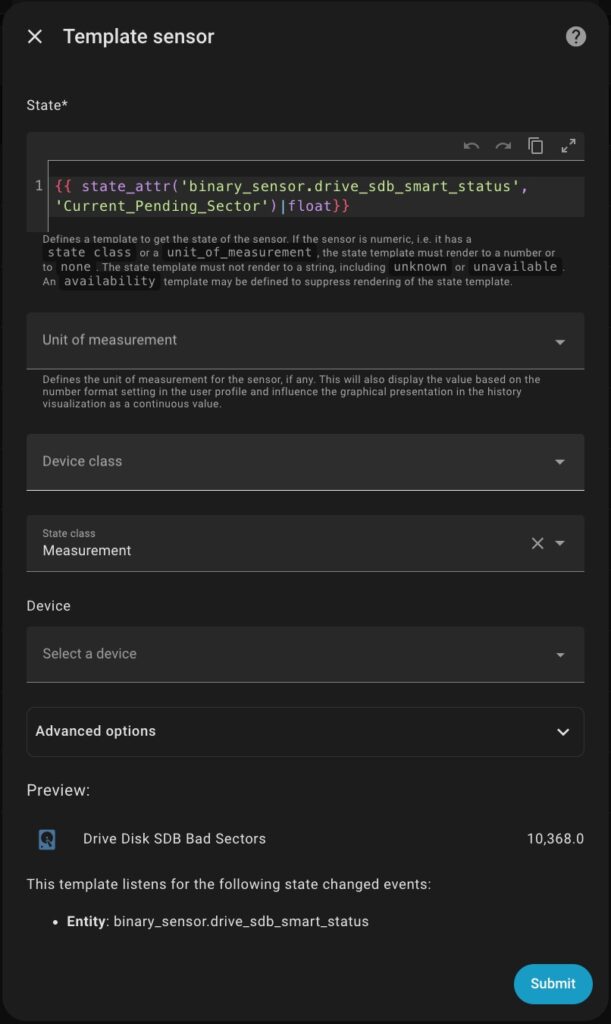The height and width of the screenshot is (1024, 611).
Task: Expand the code editor to fullscreen
Action: pyautogui.click(x=568, y=146)
